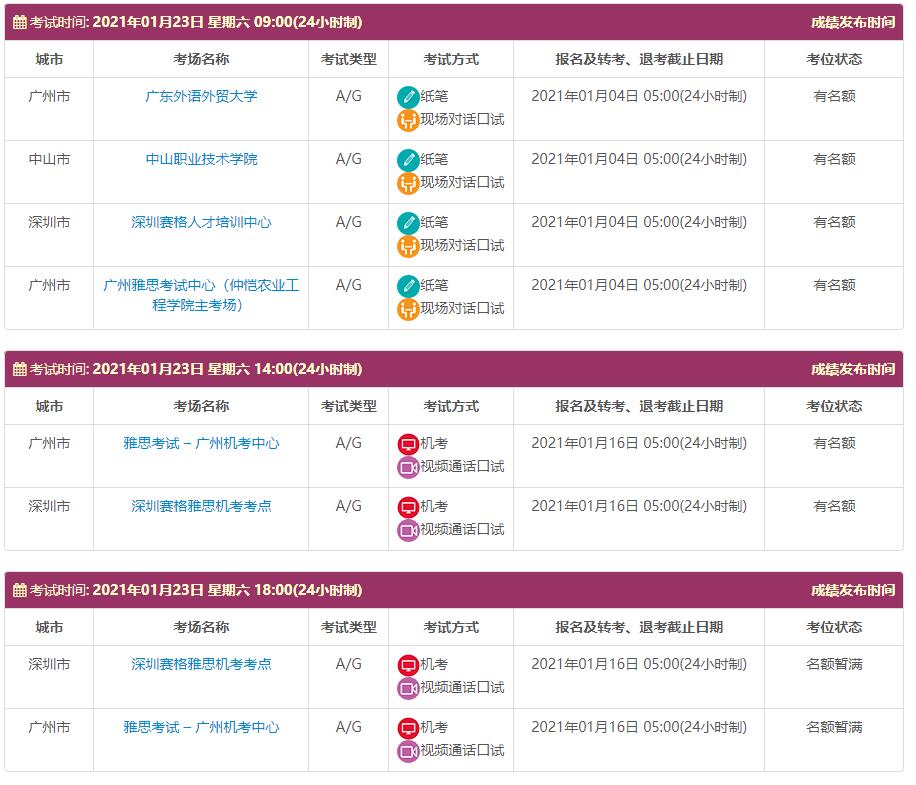The height and width of the screenshot is (785, 916).
Task: Open the 中山职业技术学院 test center link
Action: tap(201, 159)
